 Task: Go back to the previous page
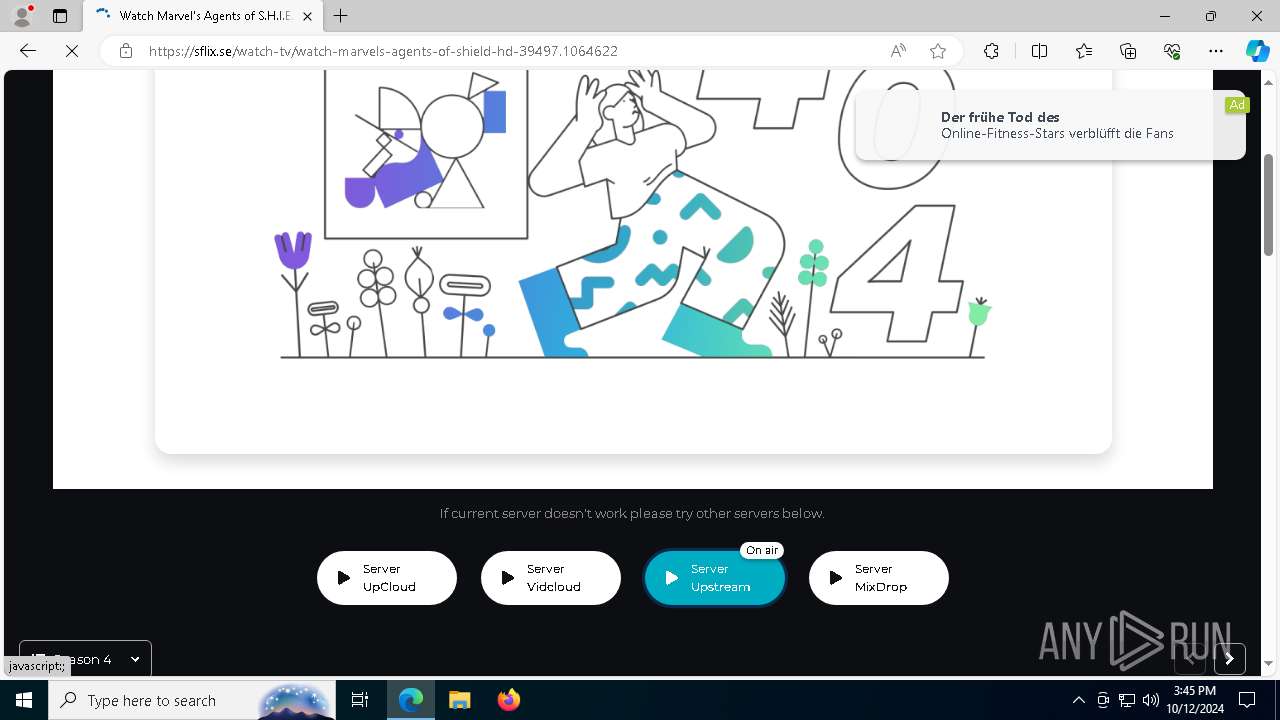[x=28, y=51]
